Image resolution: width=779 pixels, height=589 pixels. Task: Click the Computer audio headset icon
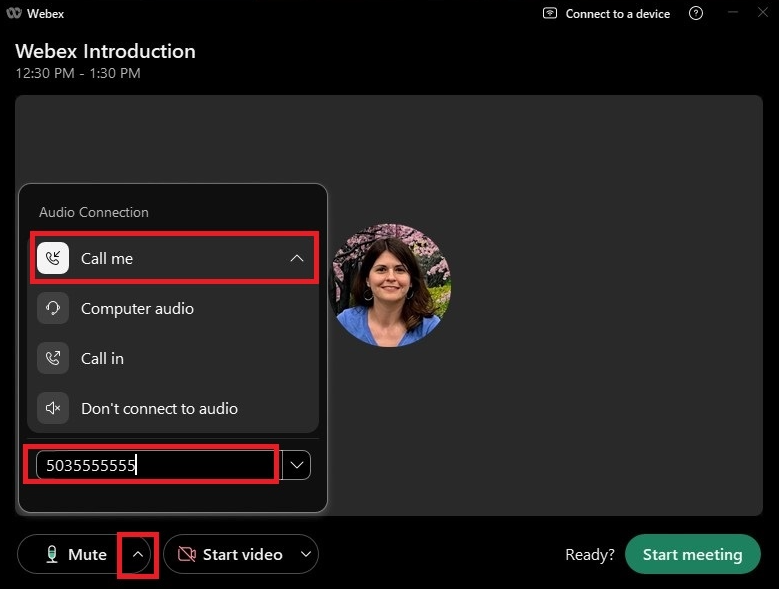pyautogui.click(x=53, y=308)
